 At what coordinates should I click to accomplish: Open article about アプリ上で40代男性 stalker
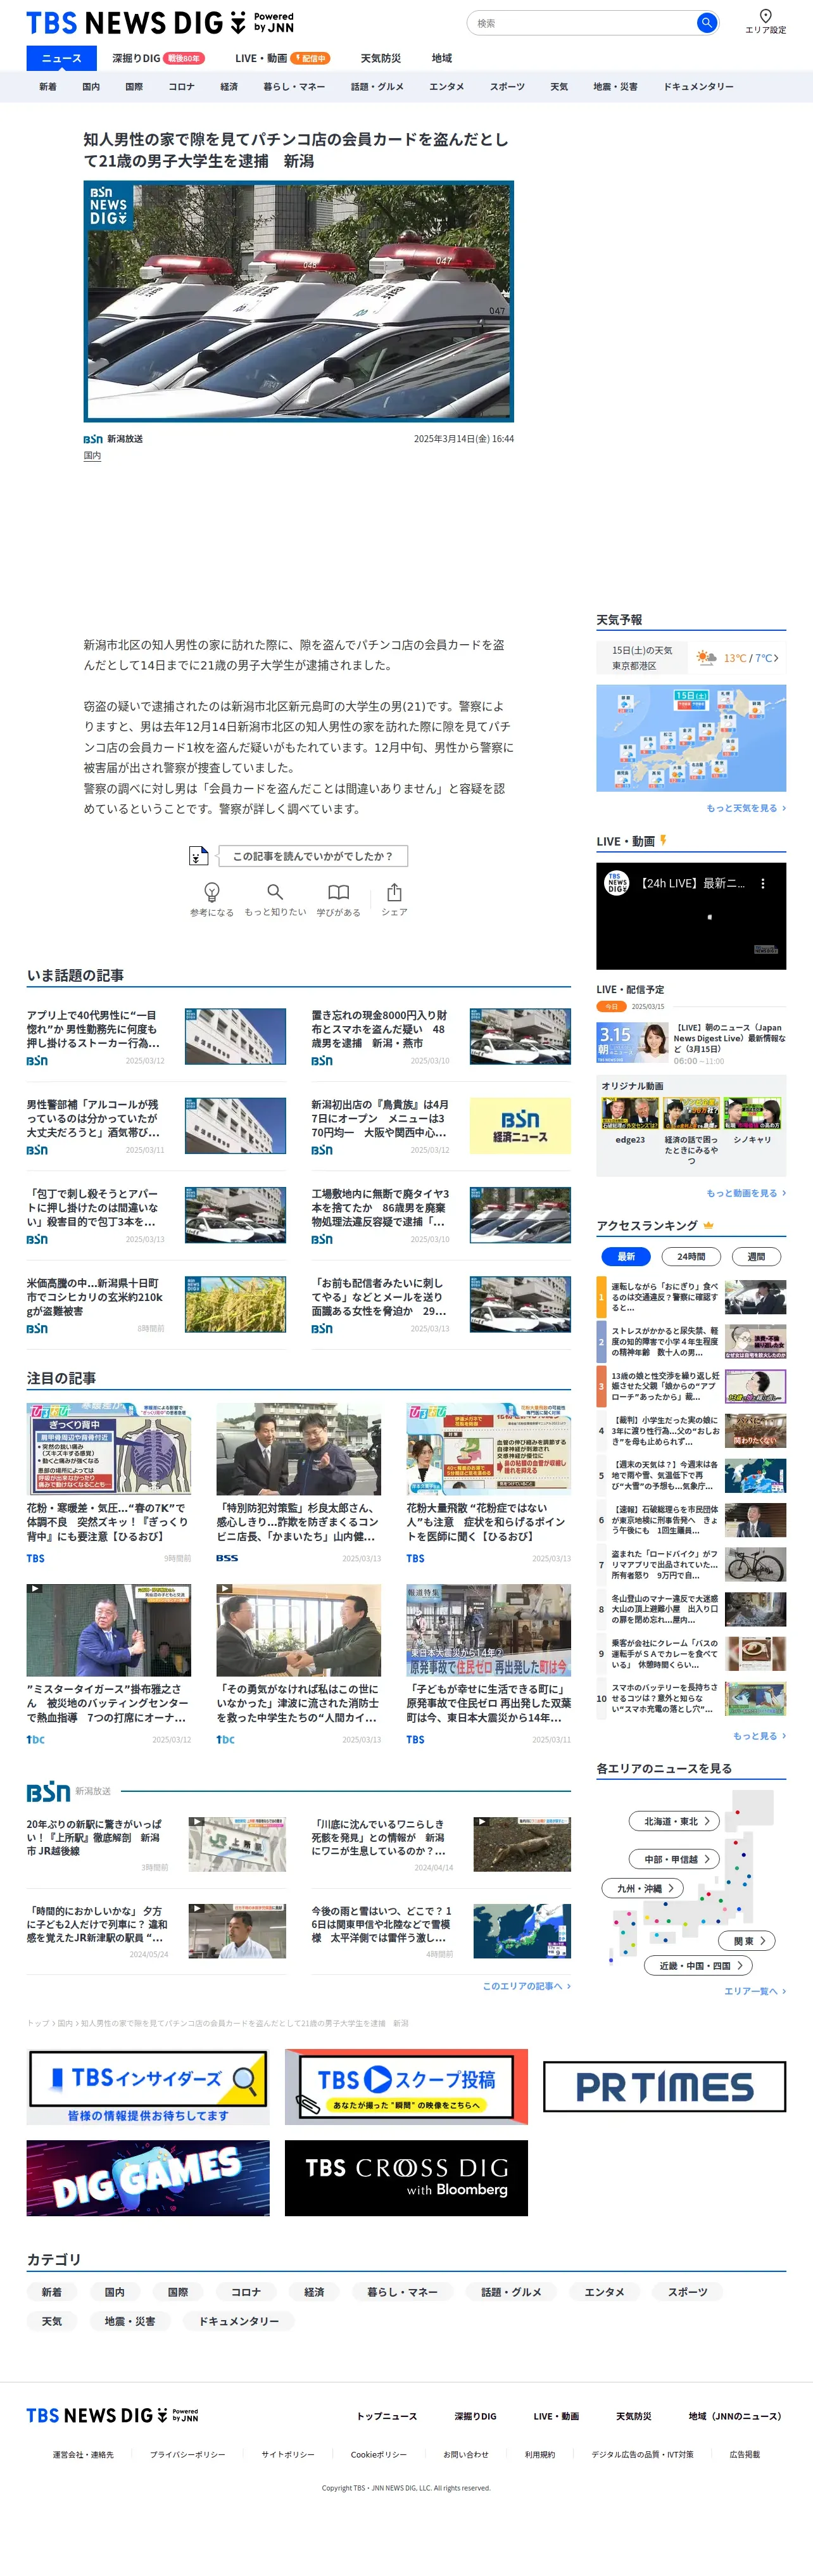coord(93,1028)
